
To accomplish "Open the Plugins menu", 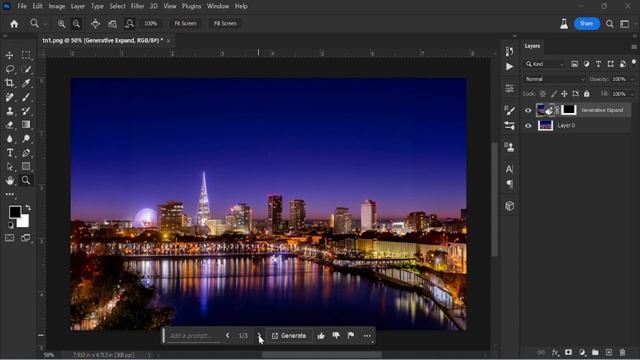I will point(191,6).
